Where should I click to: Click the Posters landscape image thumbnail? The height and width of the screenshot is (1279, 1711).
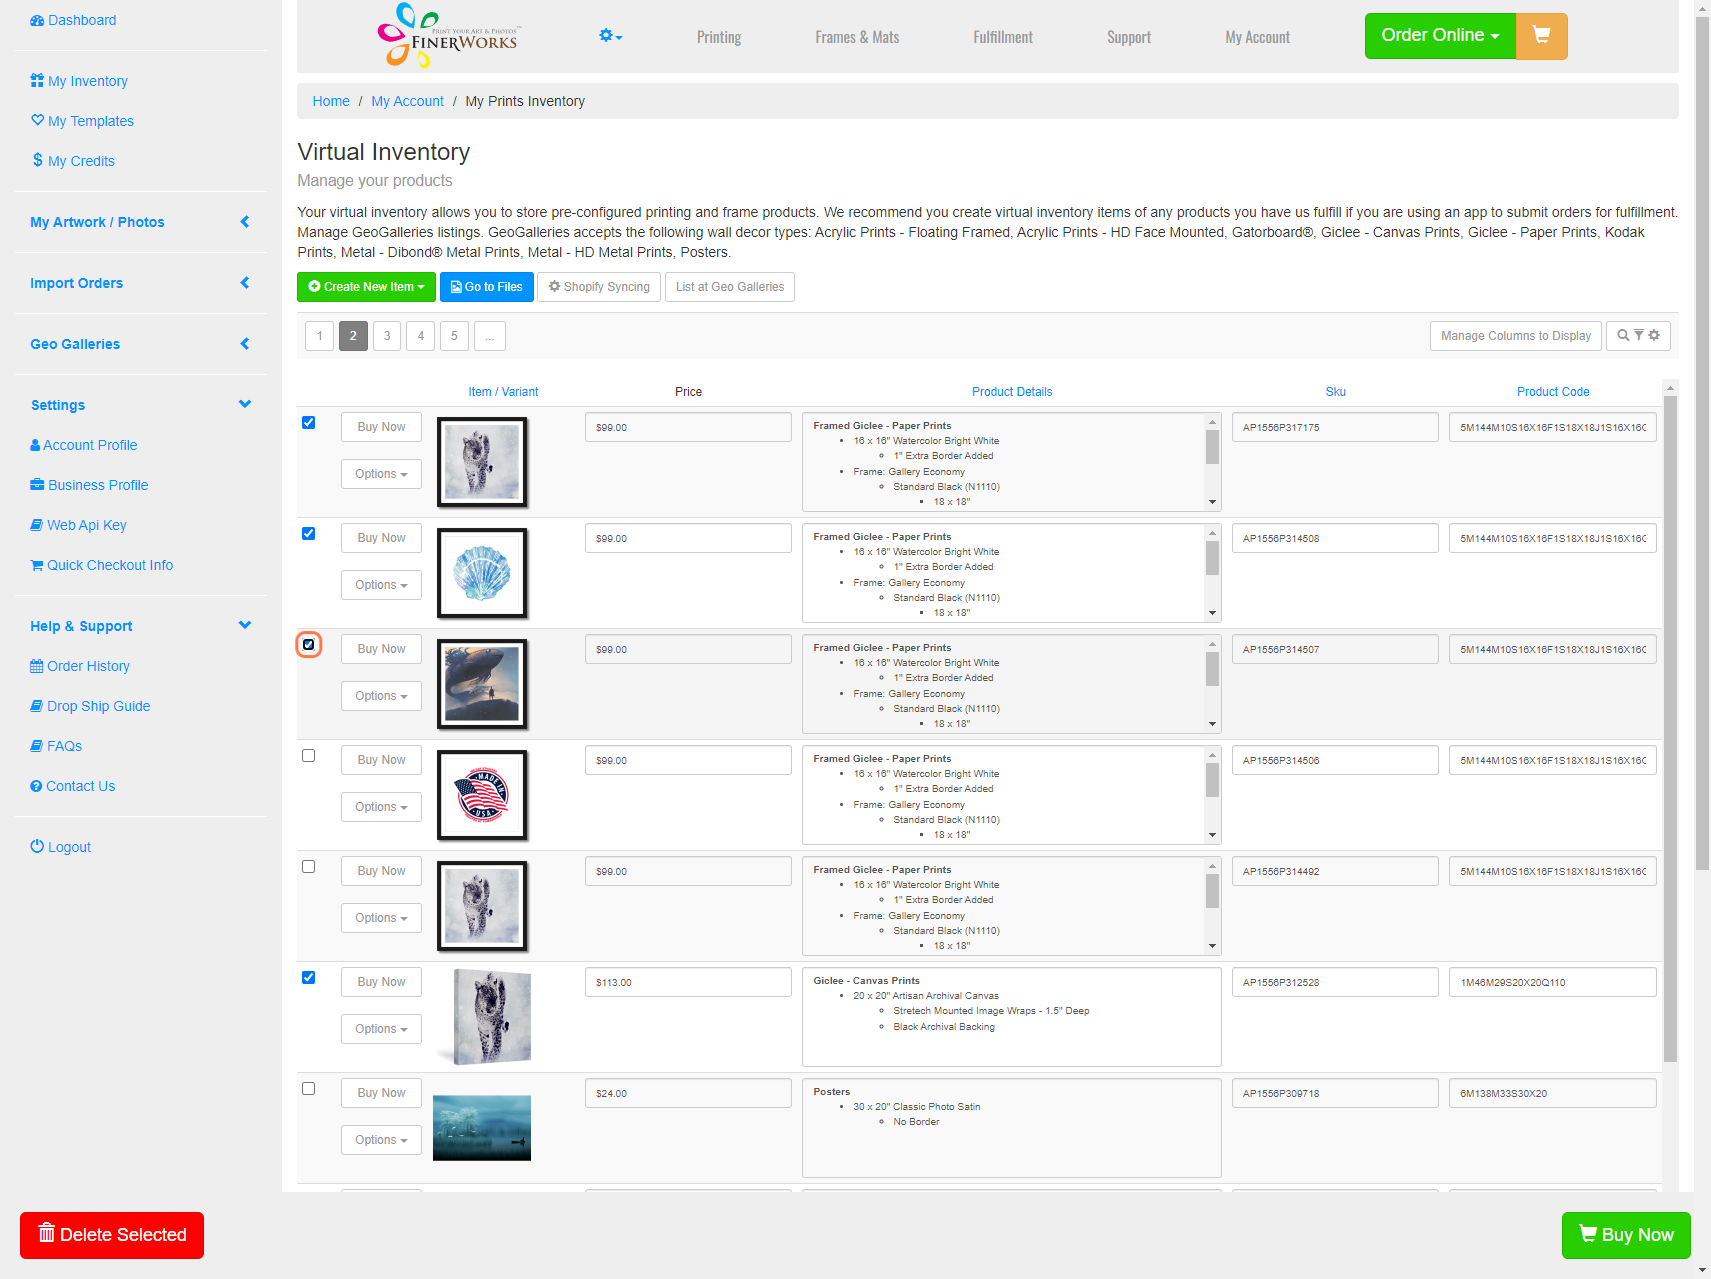coord(482,1128)
